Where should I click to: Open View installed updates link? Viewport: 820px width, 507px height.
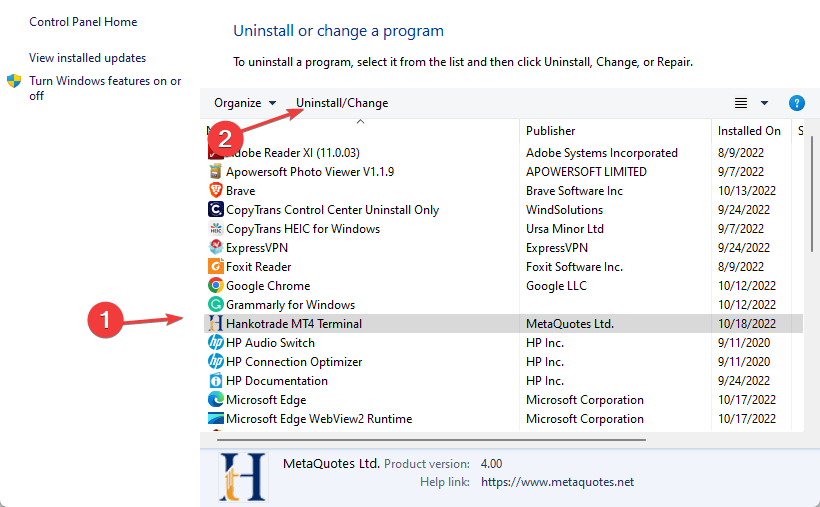click(x=87, y=58)
